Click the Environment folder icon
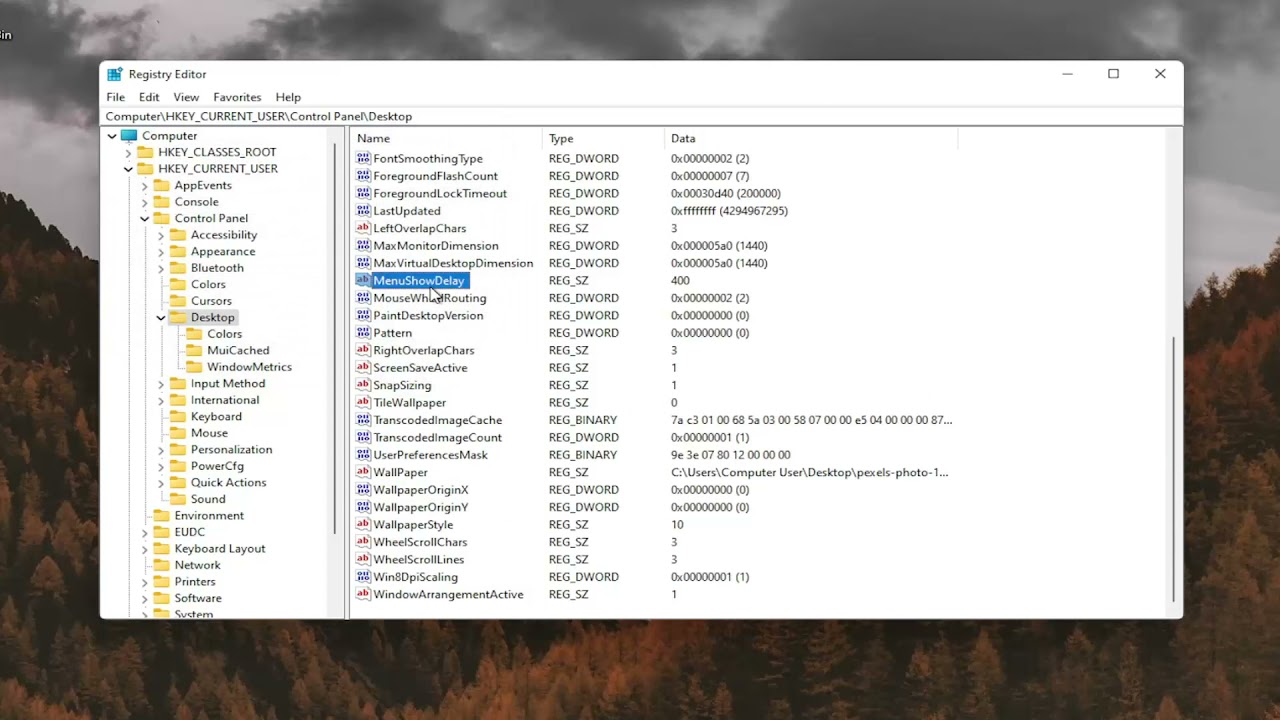 coord(162,516)
